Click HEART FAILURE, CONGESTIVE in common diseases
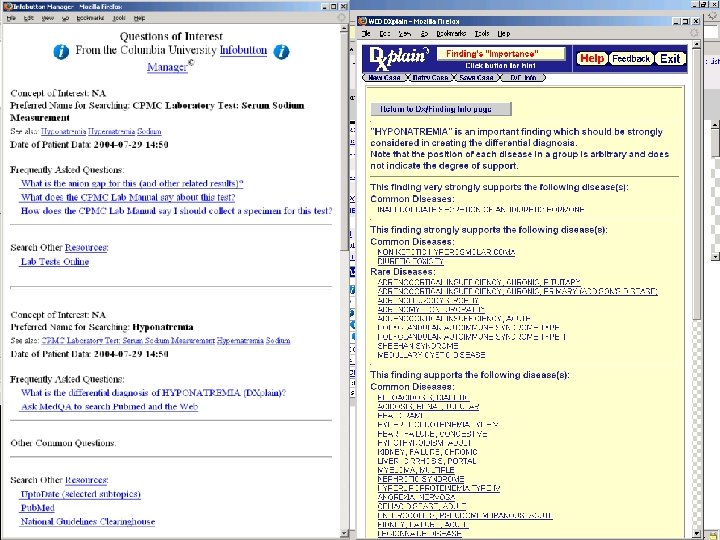 click(x=432, y=433)
